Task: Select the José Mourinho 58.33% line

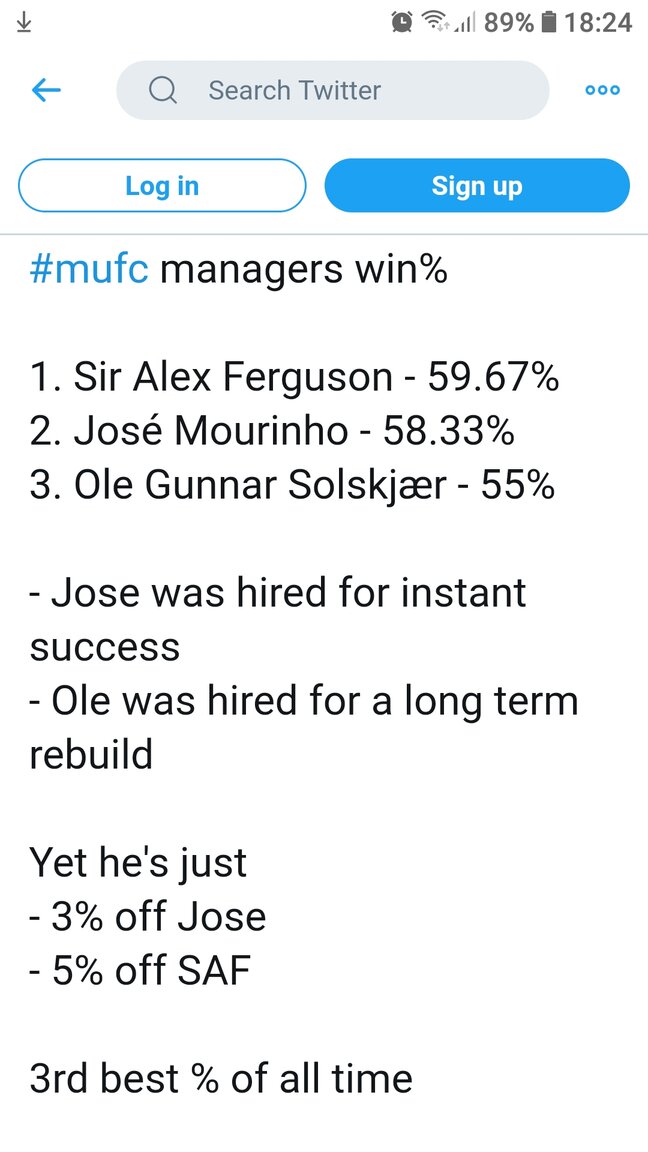Action: tap(272, 431)
